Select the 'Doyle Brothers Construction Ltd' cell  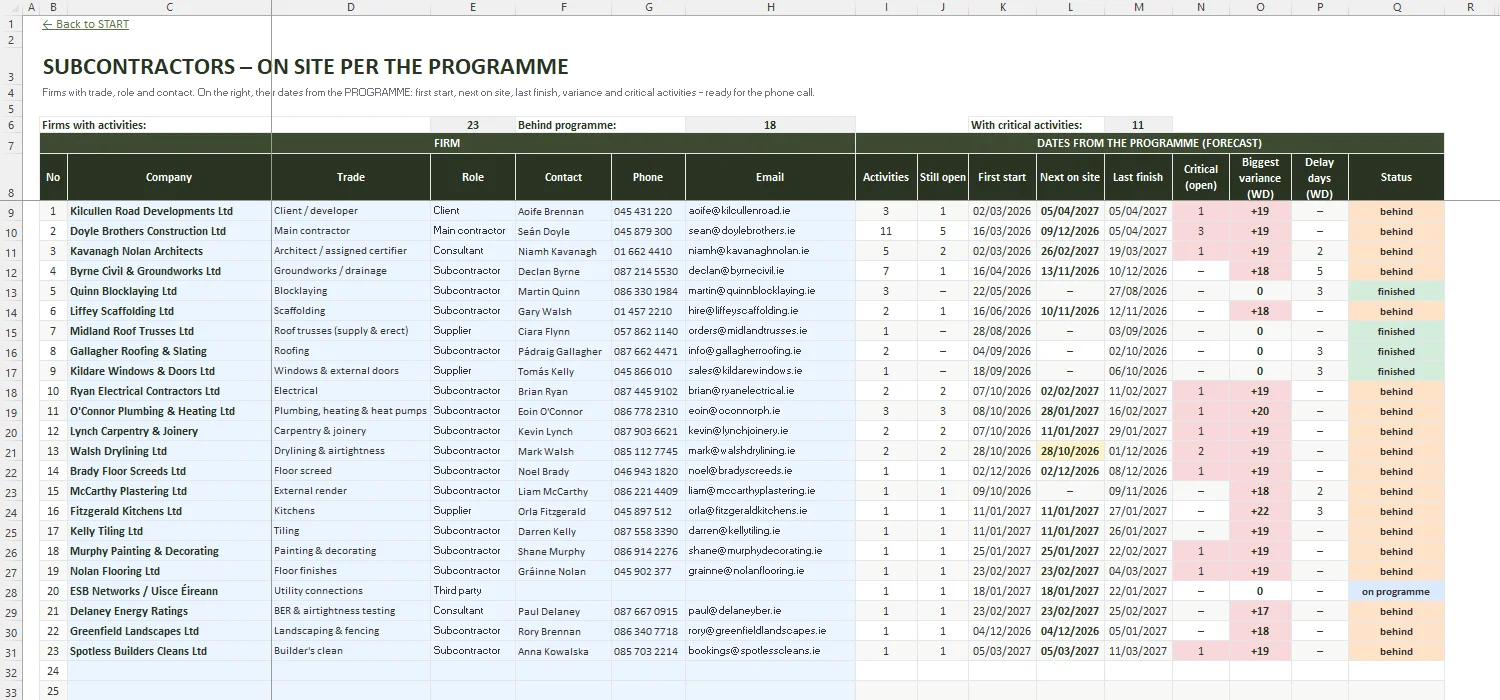click(169, 231)
